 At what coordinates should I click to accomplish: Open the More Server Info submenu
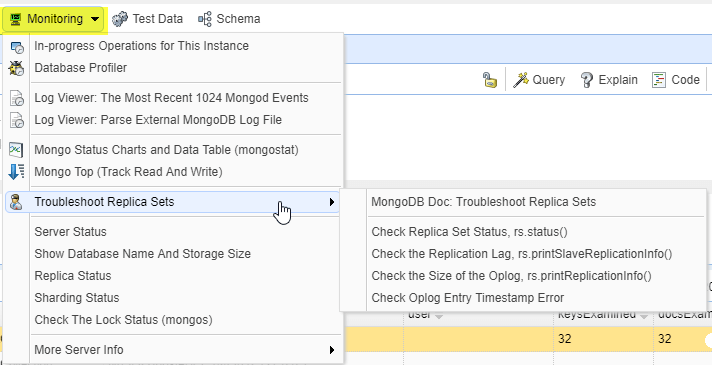173,350
